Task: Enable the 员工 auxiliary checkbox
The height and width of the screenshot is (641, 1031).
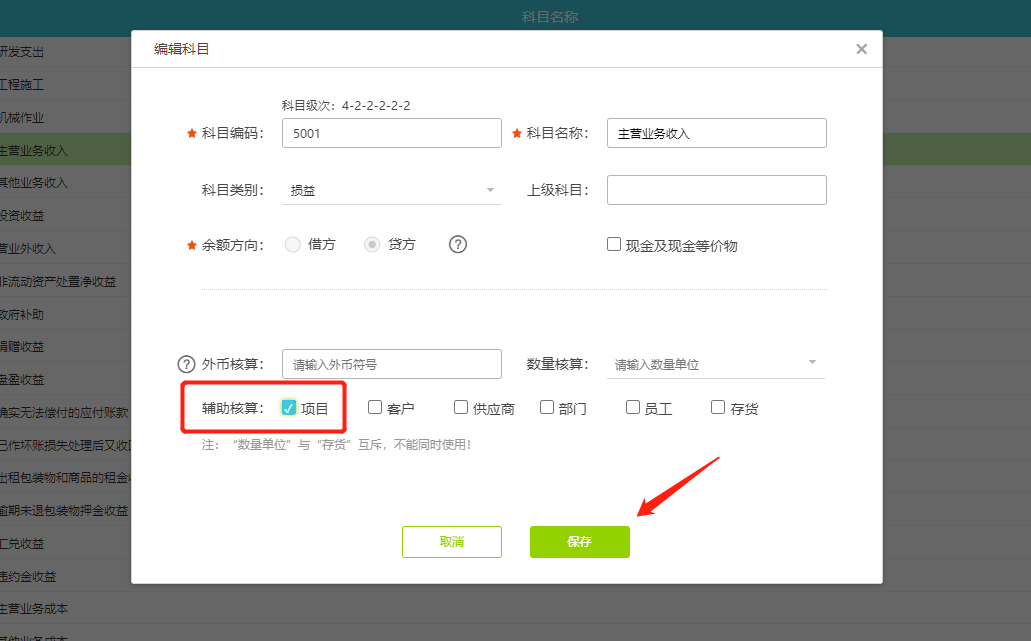Action: [633, 407]
